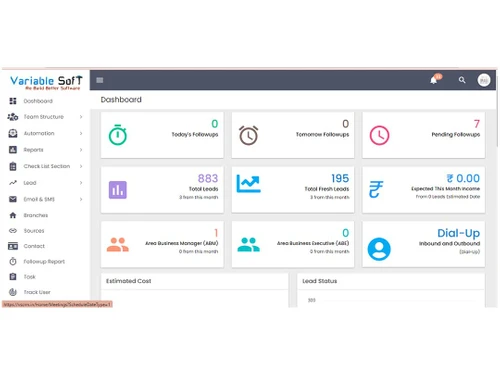500x375 pixels.
Task: Click the alarm clock Tomorrow Followups icon
Action: (x=249, y=135)
